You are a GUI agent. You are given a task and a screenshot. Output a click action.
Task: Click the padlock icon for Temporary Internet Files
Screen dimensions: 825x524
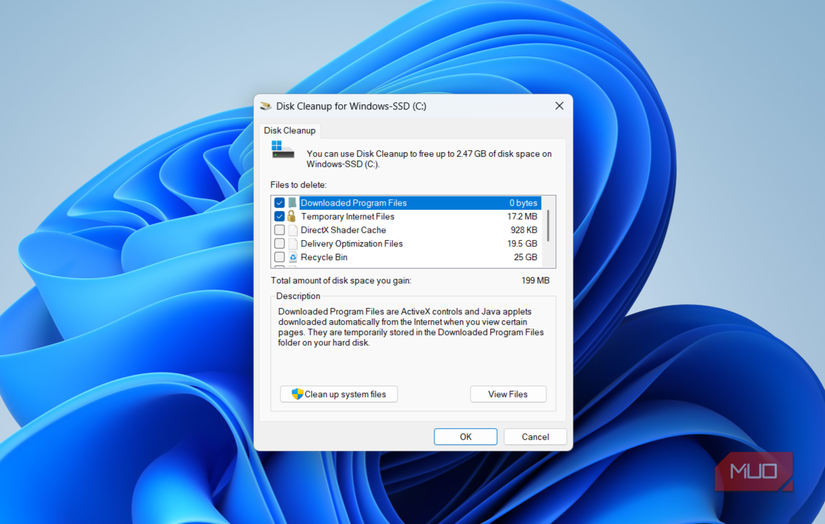pos(292,216)
